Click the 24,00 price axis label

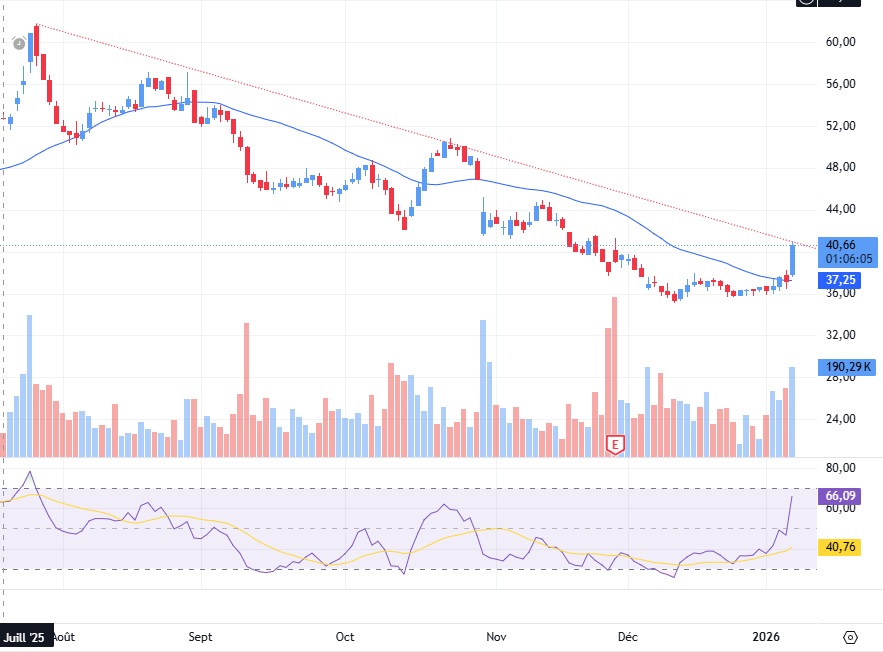(x=840, y=419)
